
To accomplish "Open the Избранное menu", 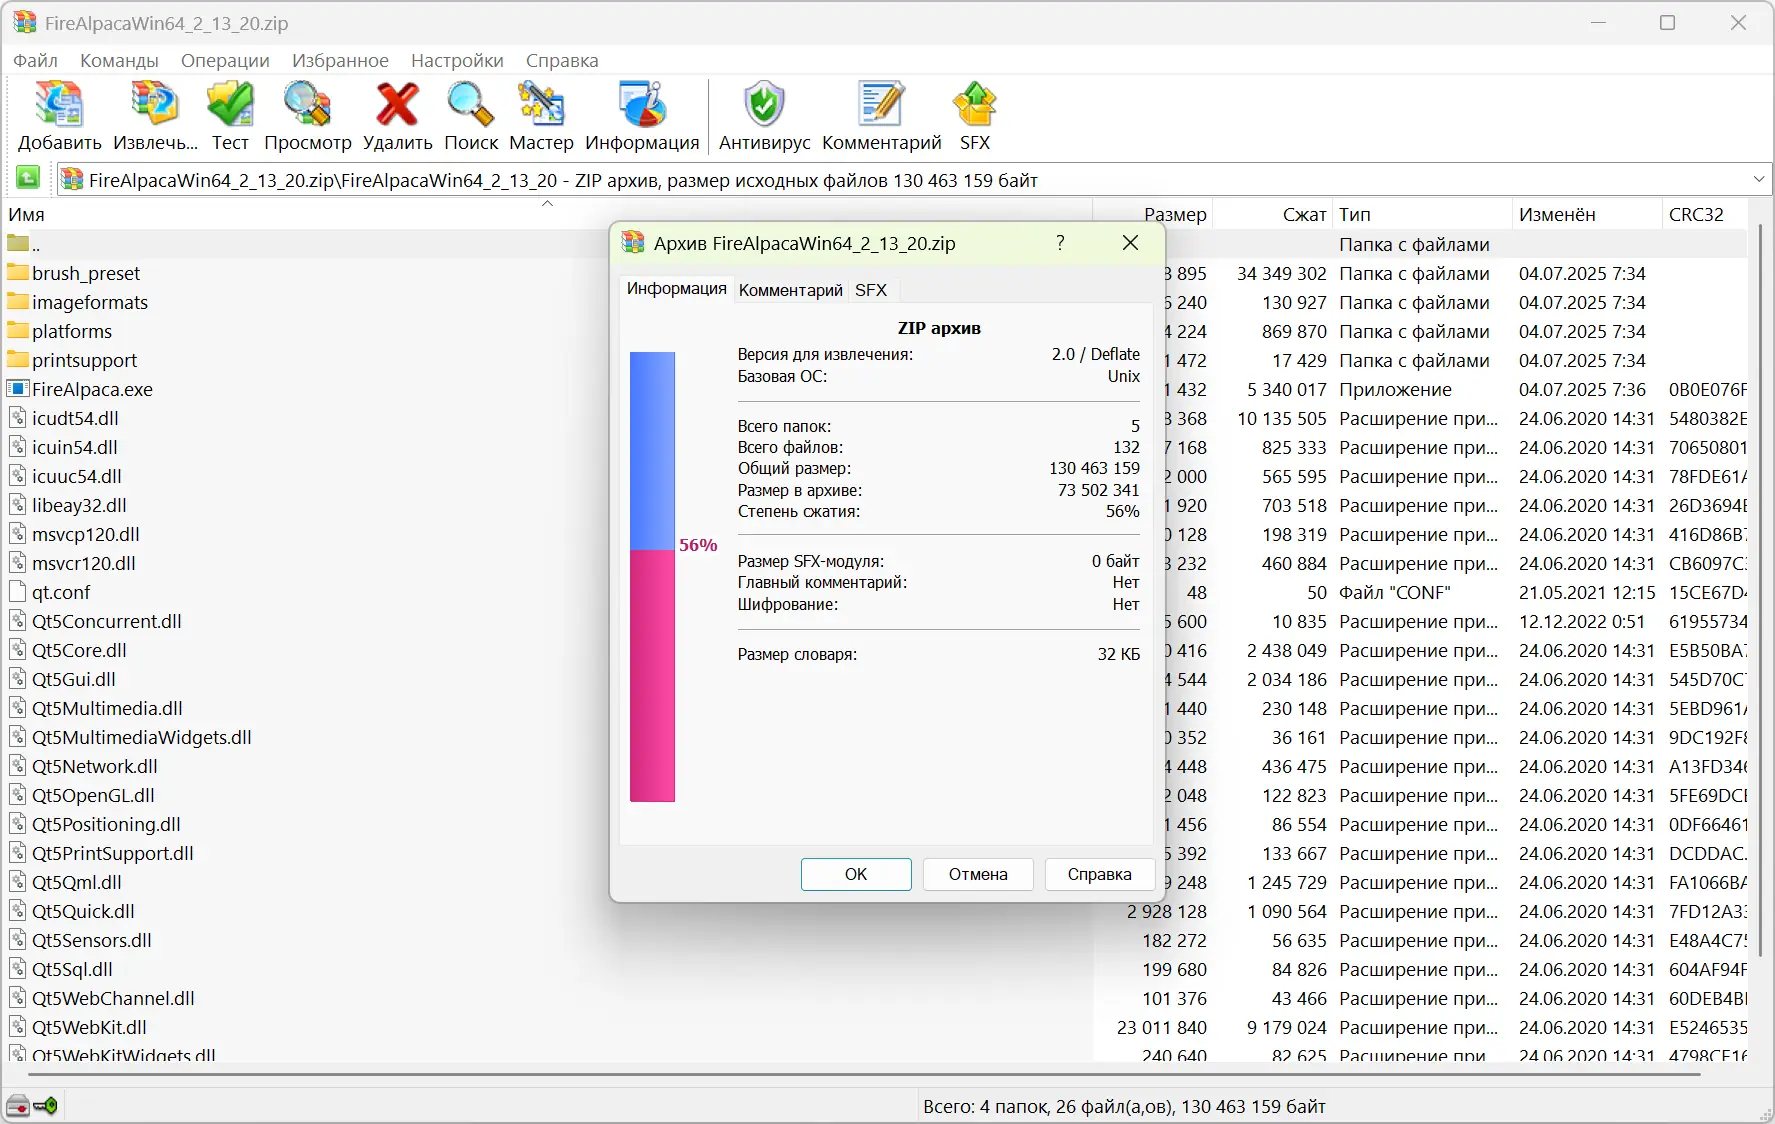I will point(340,60).
